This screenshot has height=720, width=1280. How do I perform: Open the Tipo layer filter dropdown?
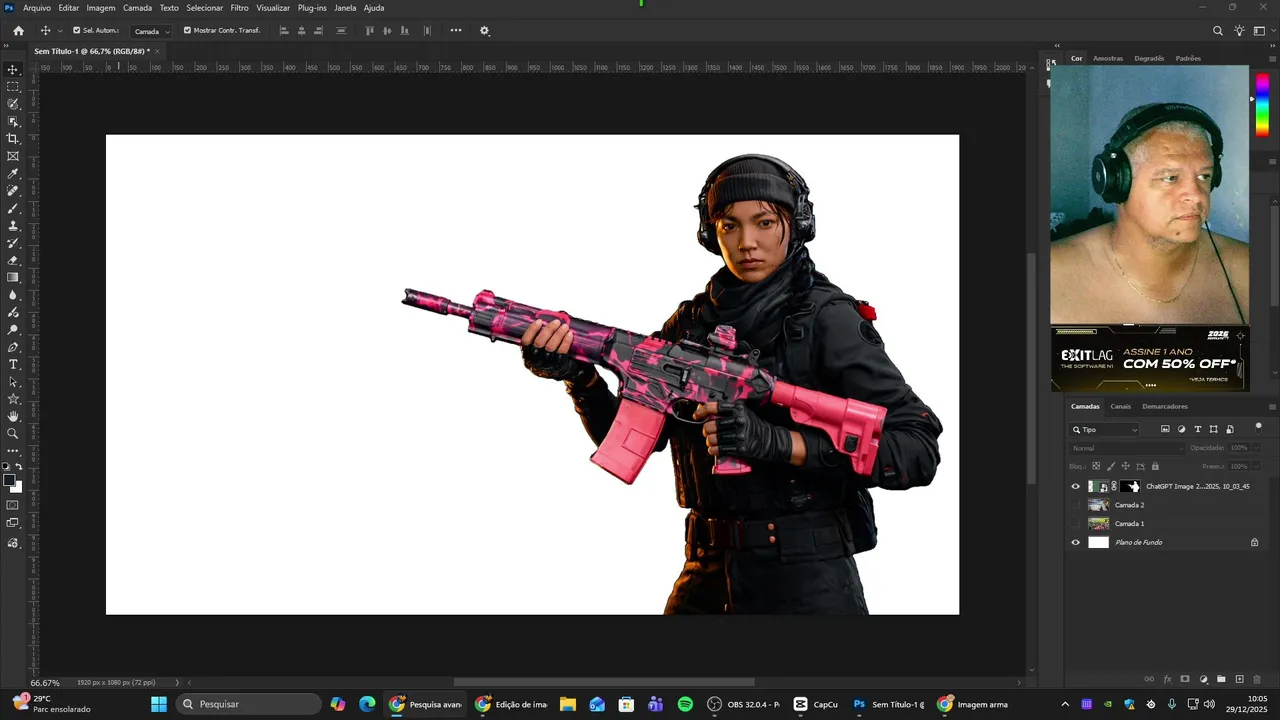1105,429
